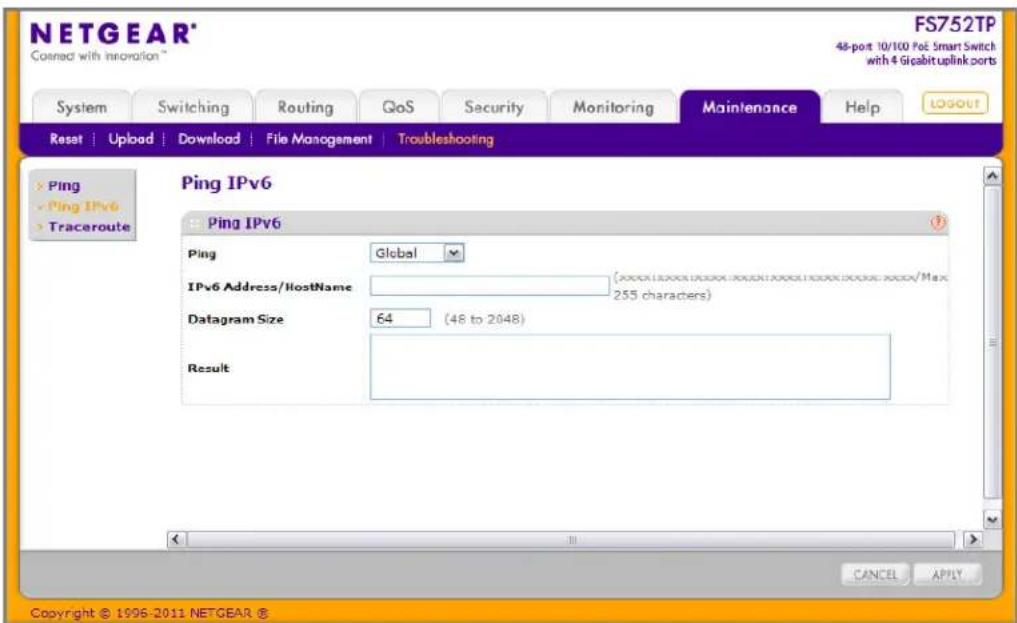Image resolution: width=1017 pixels, height=623 pixels.
Task: Click the "(48 to 2048)" range hint
Action: (485, 319)
